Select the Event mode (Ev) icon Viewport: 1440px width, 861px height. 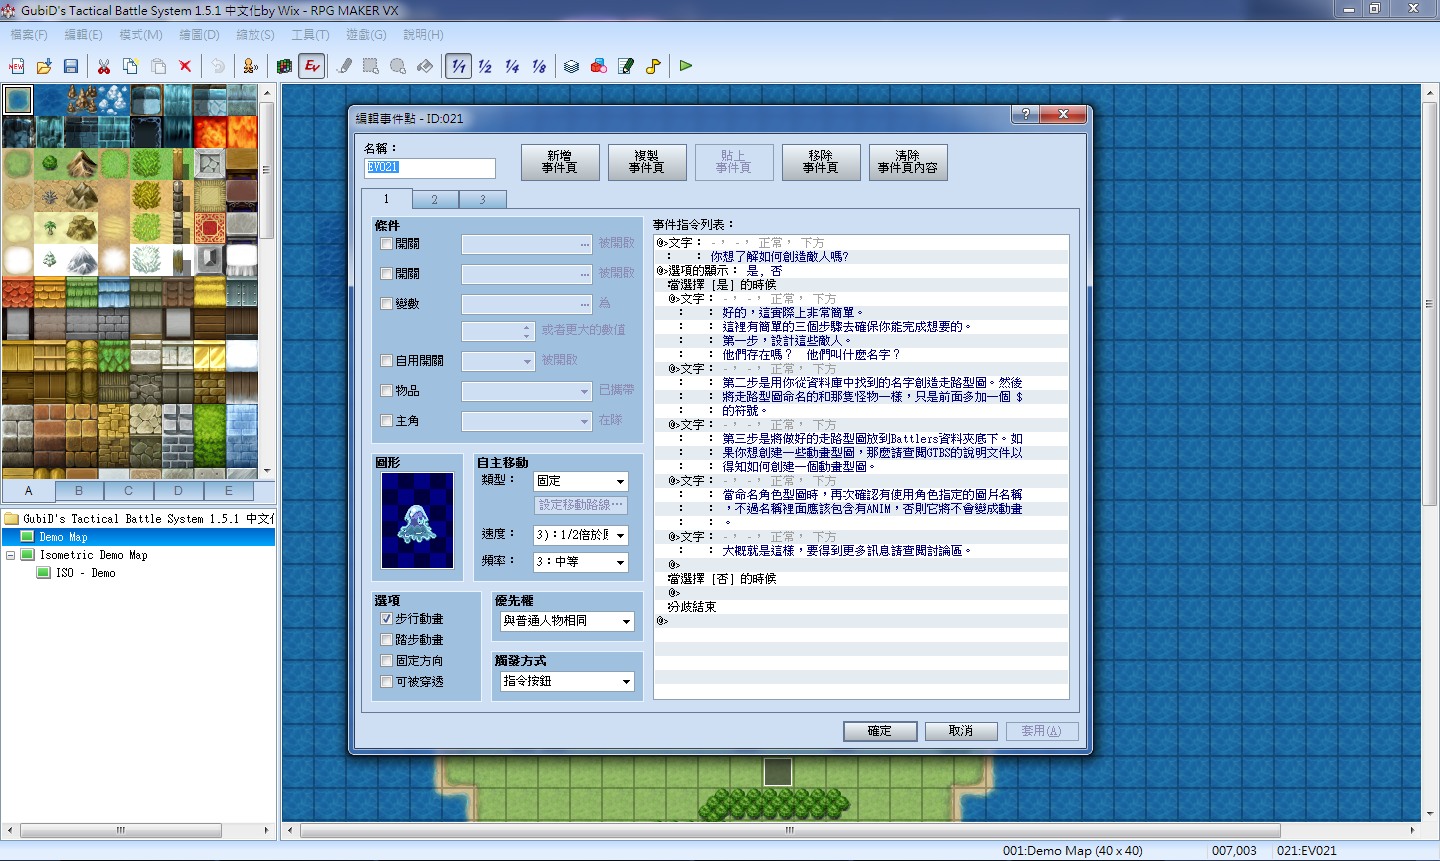click(312, 66)
